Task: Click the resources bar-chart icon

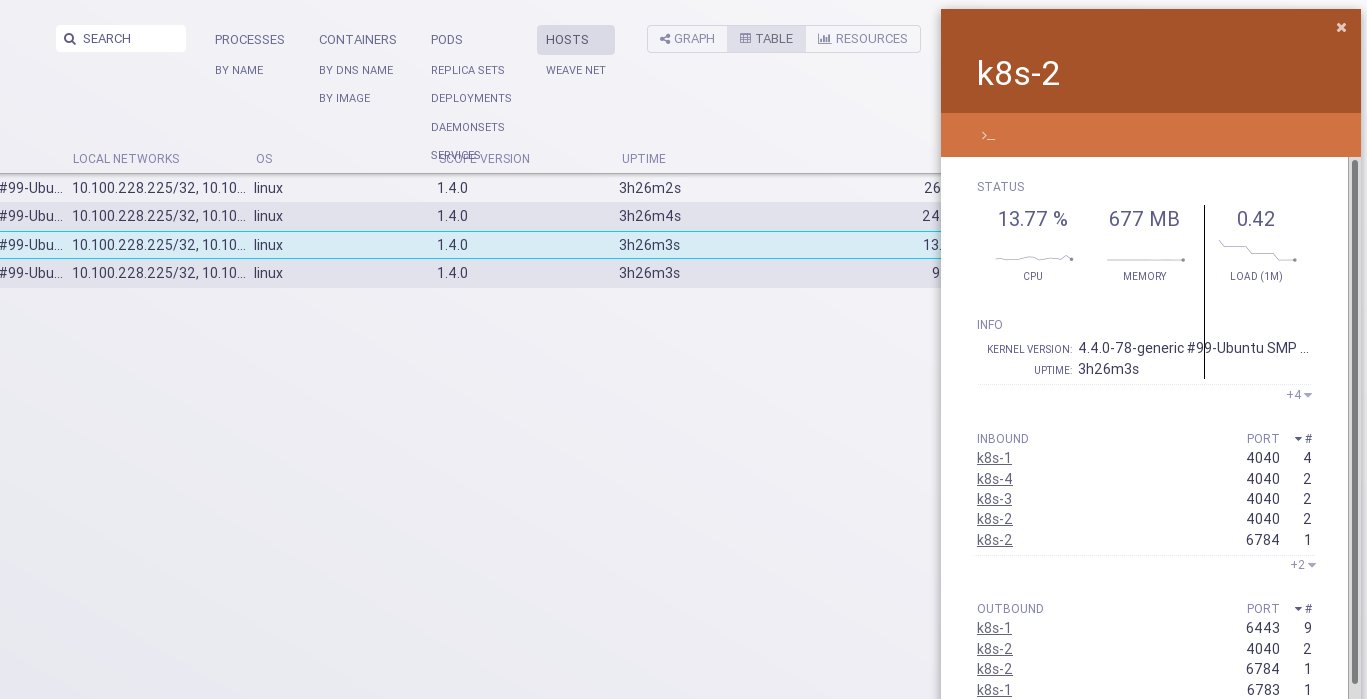Action: pyautogui.click(x=824, y=39)
